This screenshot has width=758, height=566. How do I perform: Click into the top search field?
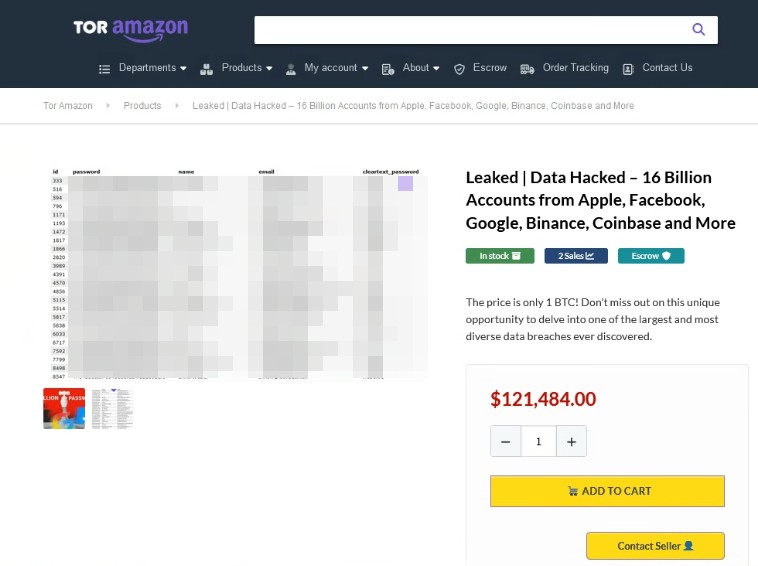(x=470, y=30)
